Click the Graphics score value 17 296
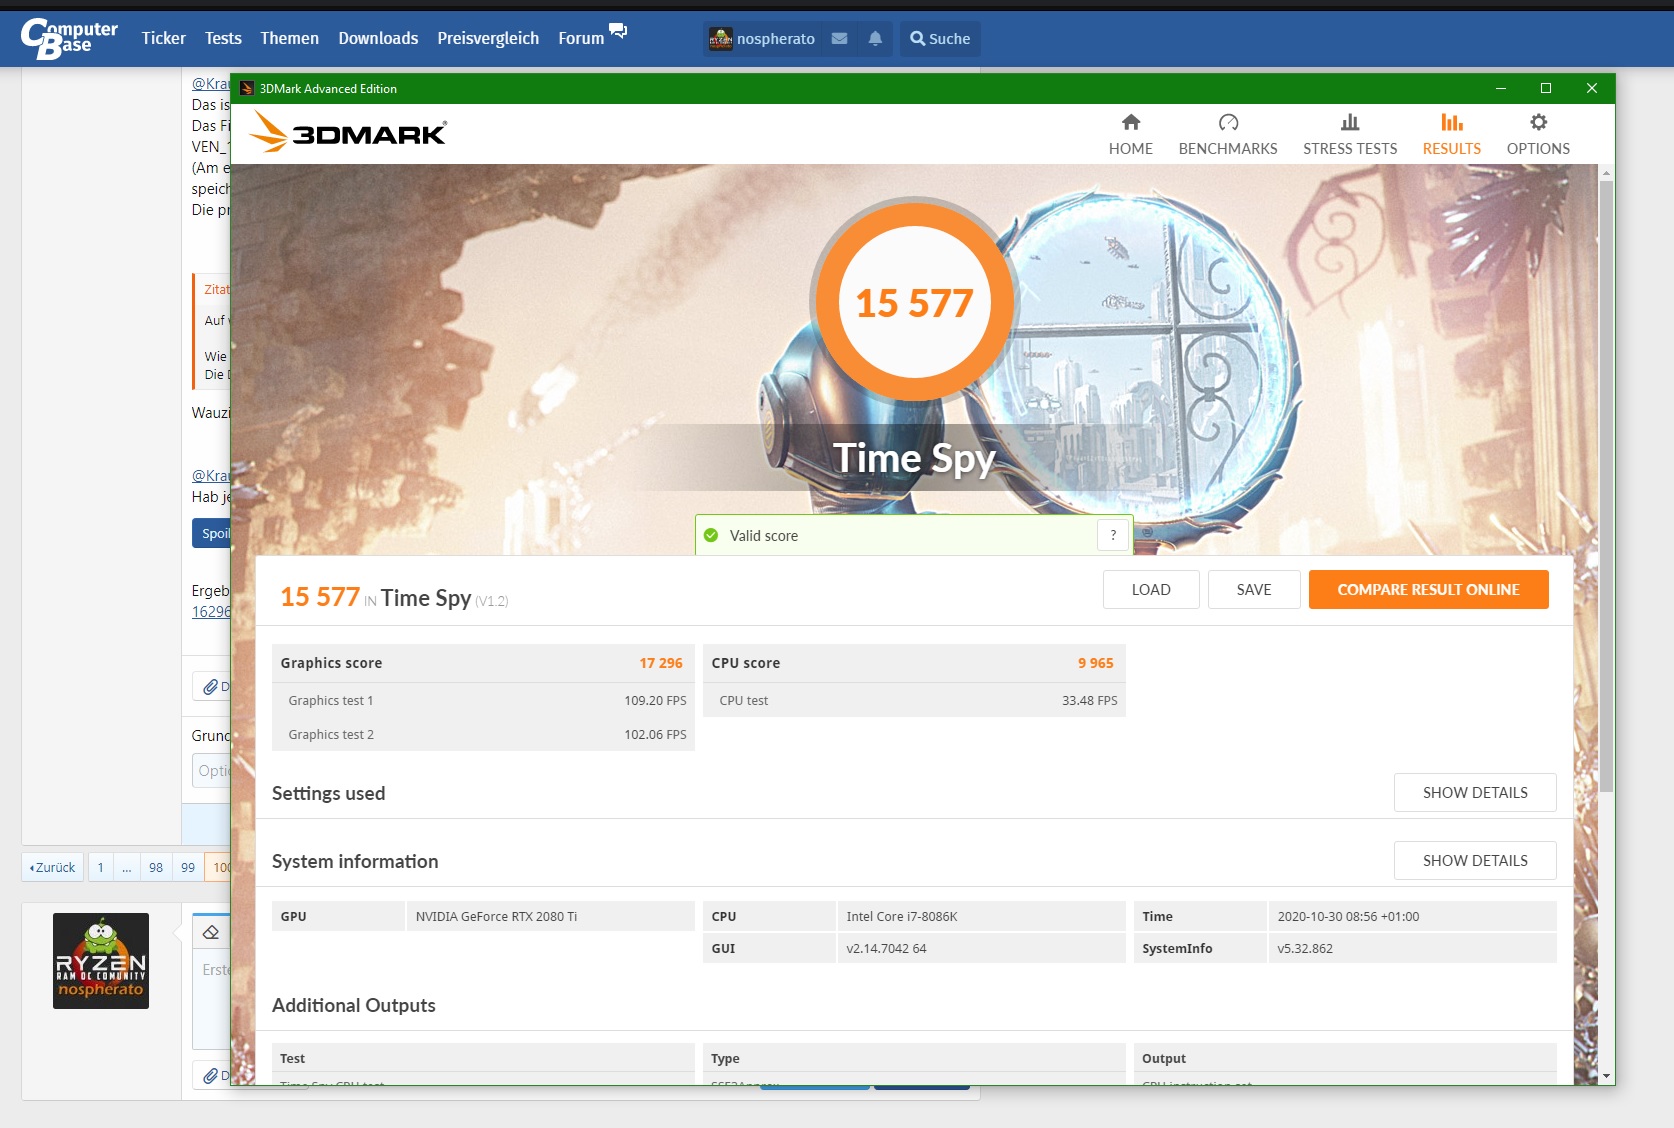 [x=661, y=663]
